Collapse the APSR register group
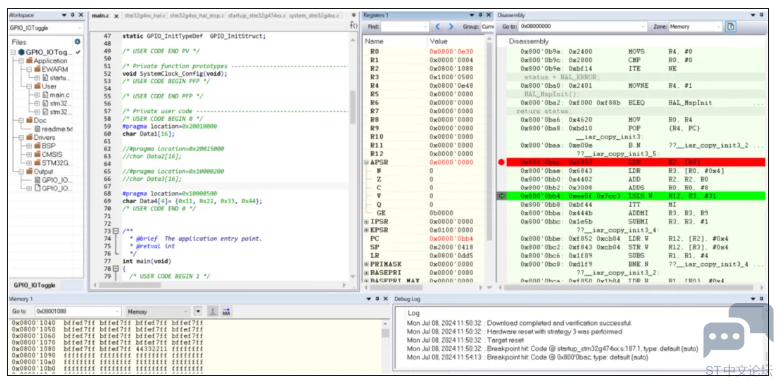The image size is (782, 386). pyautogui.click(x=367, y=162)
